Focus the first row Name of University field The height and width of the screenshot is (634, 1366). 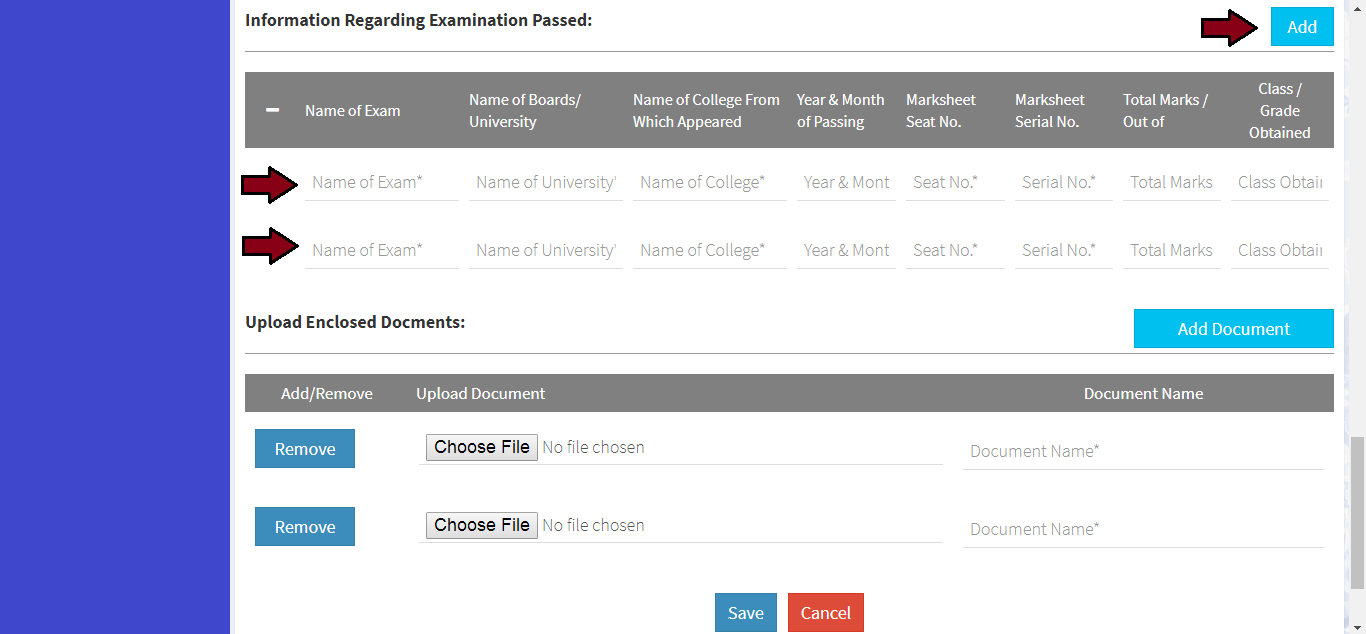pyautogui.click(x=545, y=182)
